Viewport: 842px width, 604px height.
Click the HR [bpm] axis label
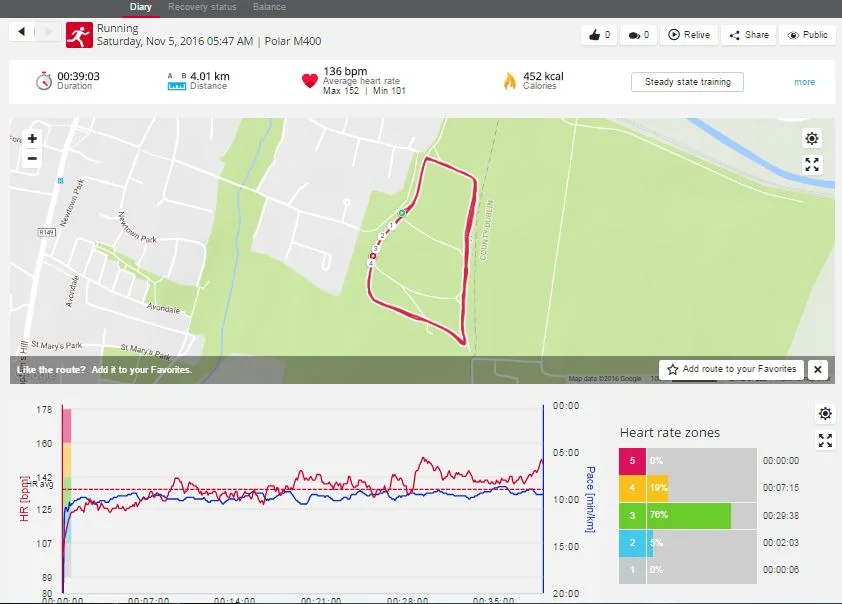coord(24,499)
